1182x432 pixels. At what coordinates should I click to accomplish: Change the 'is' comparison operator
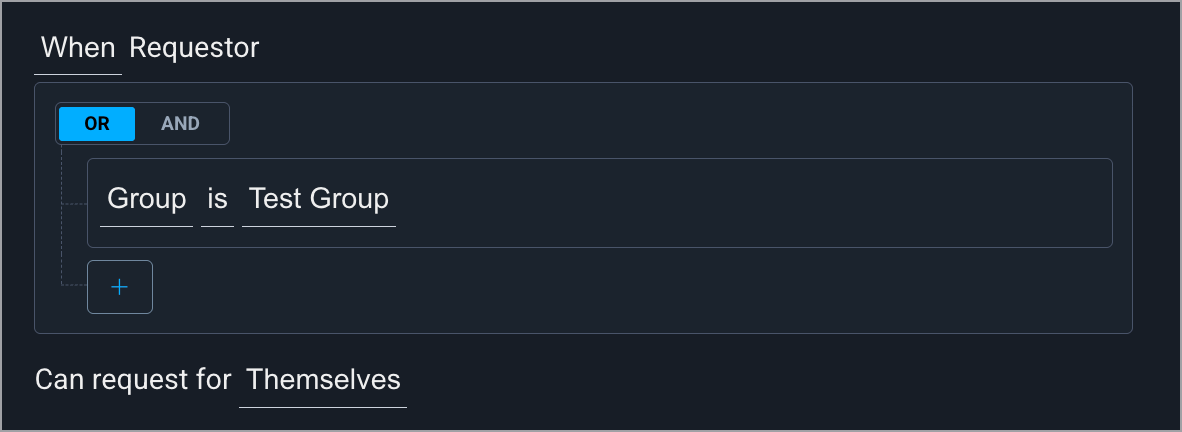point(217,200)
